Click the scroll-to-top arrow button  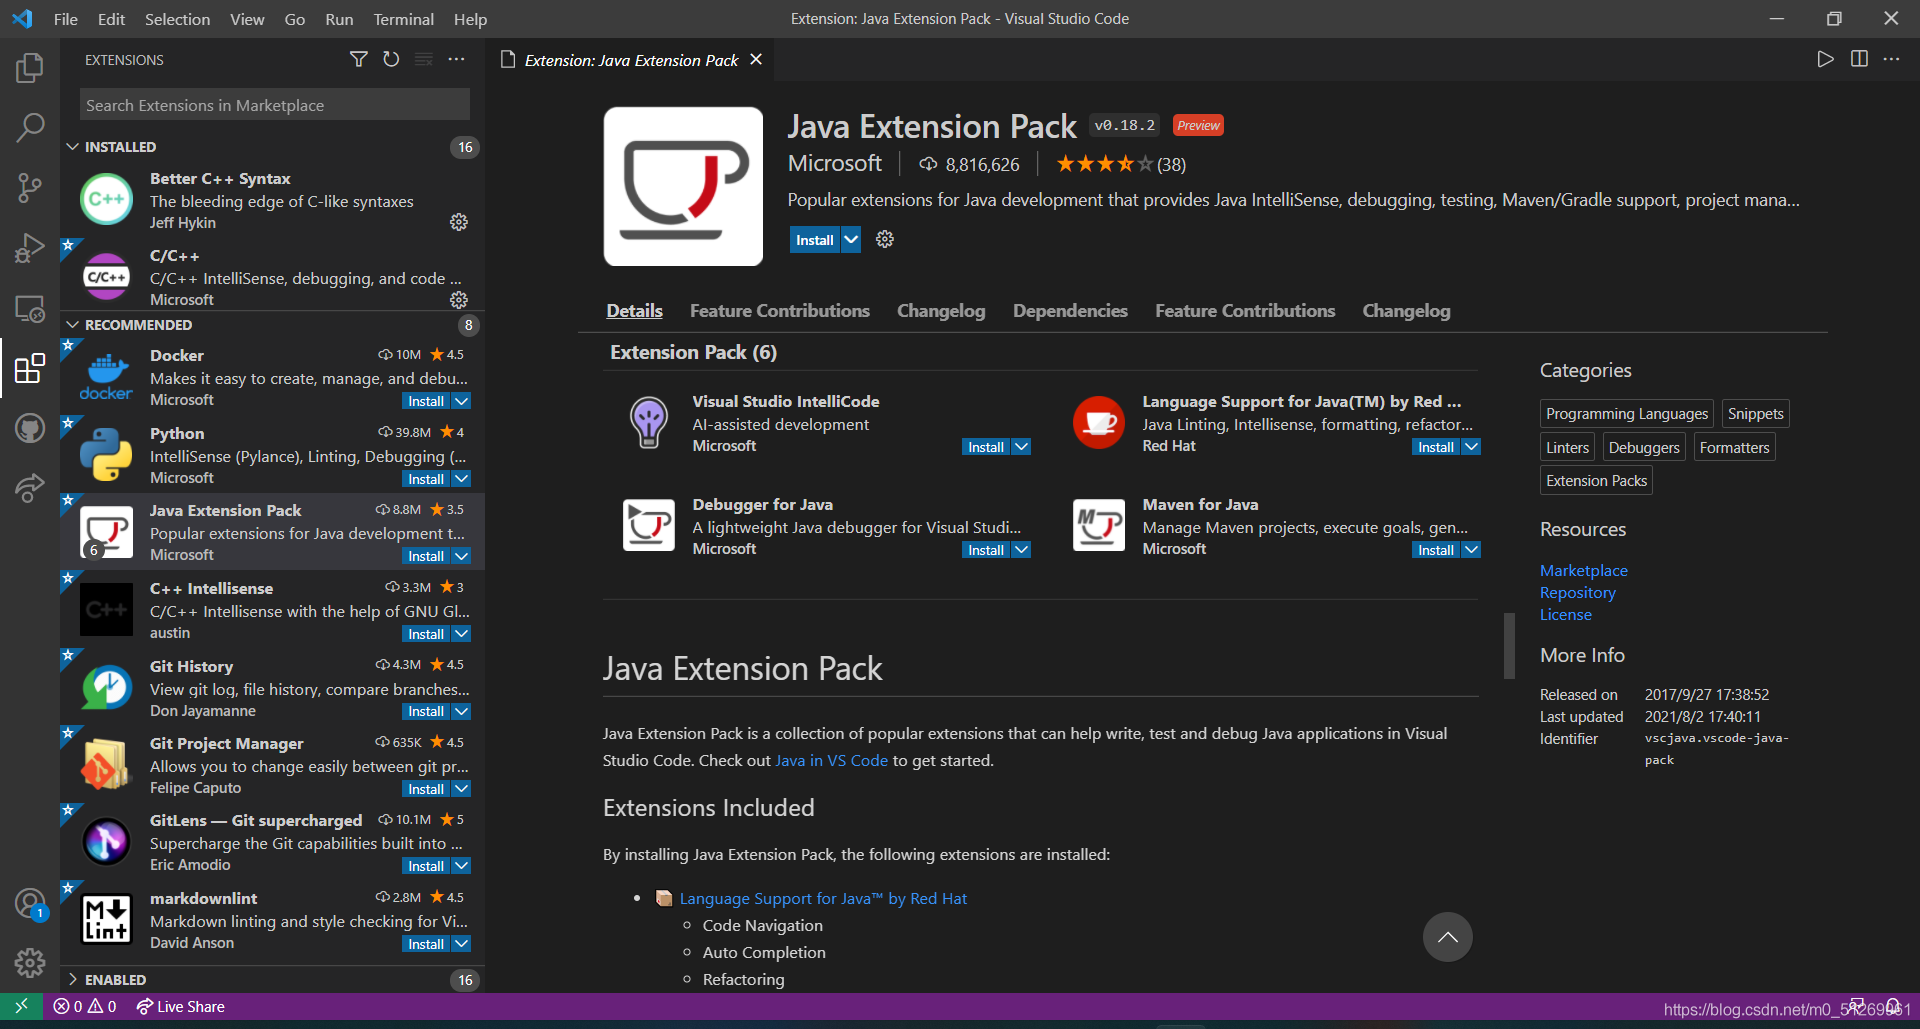1447,937
